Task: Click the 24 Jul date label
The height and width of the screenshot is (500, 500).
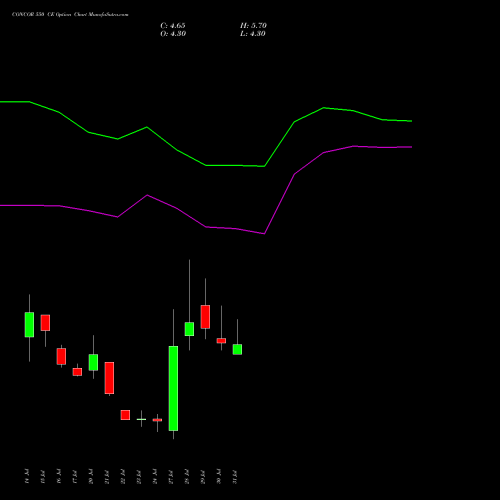Action: coord(155,476)
